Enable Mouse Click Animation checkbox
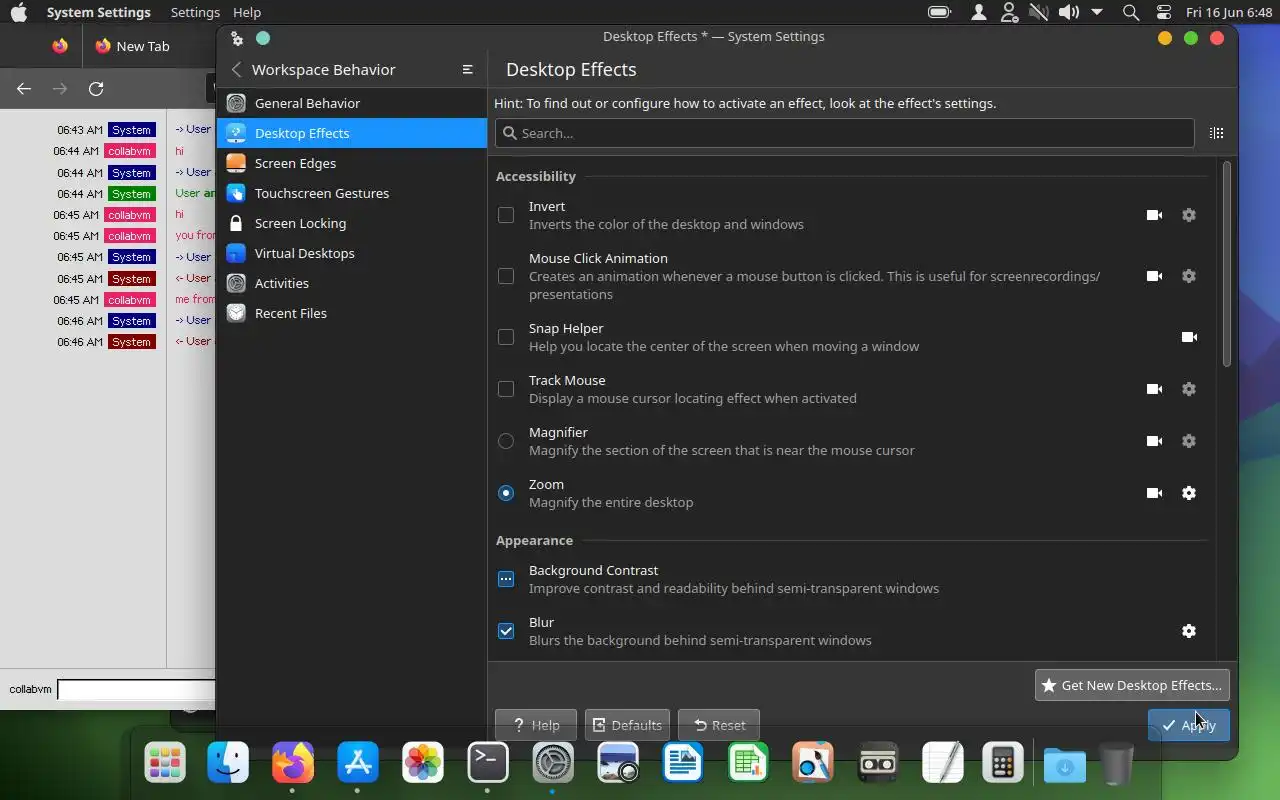Viewport: 1280px width, 800px height. tap(506, 276)
